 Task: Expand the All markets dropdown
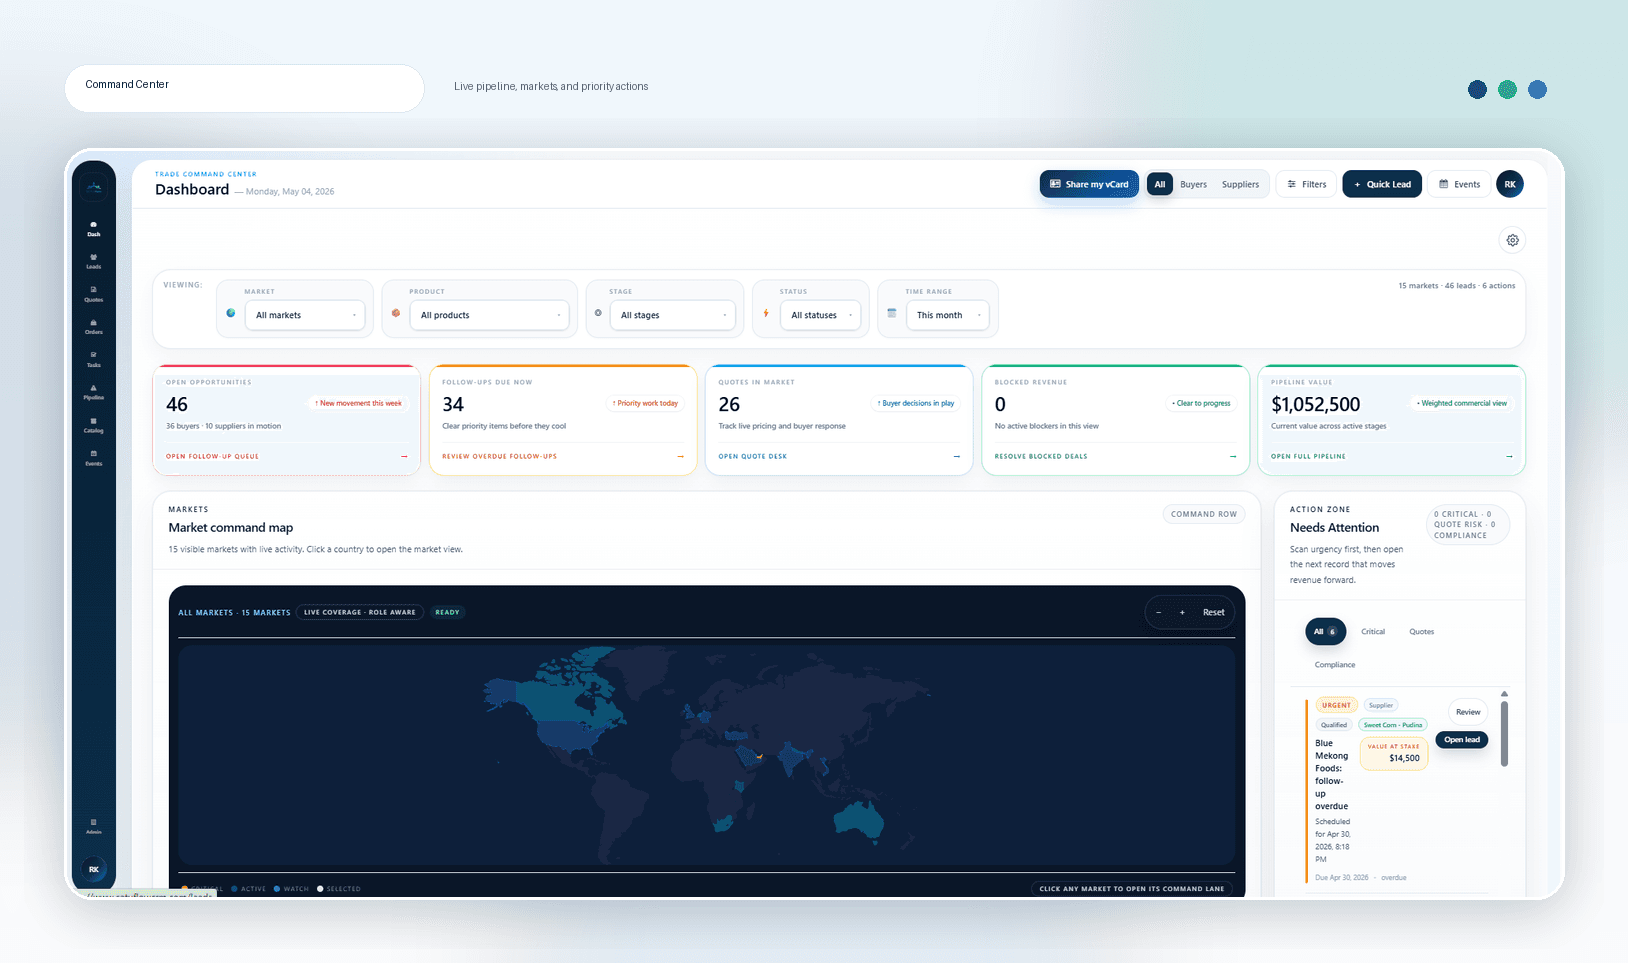305,315
